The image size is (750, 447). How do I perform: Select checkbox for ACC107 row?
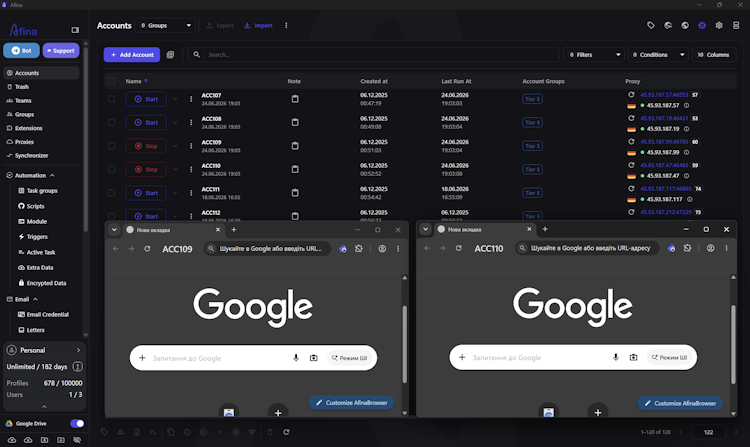tap(111, 99)
